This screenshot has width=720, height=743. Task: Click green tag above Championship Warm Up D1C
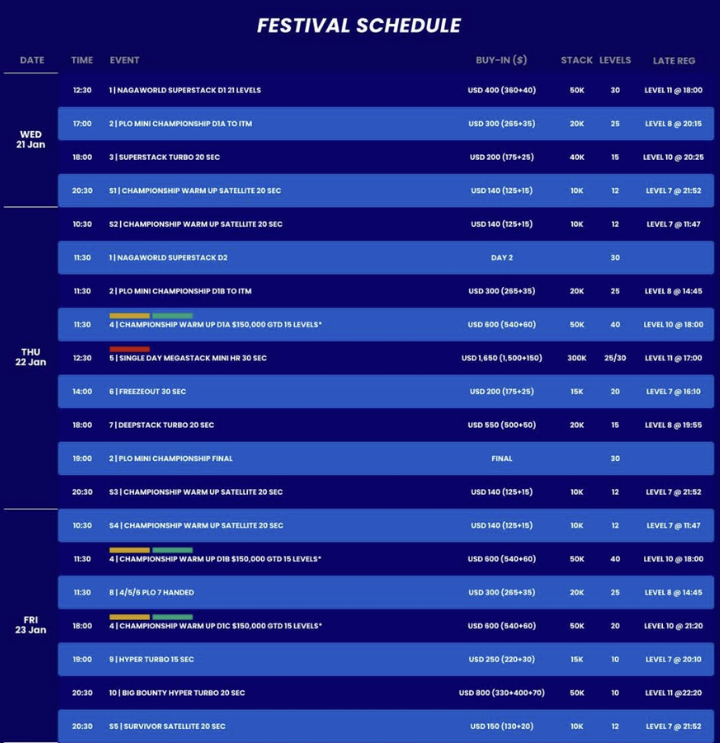click(173, 617)
